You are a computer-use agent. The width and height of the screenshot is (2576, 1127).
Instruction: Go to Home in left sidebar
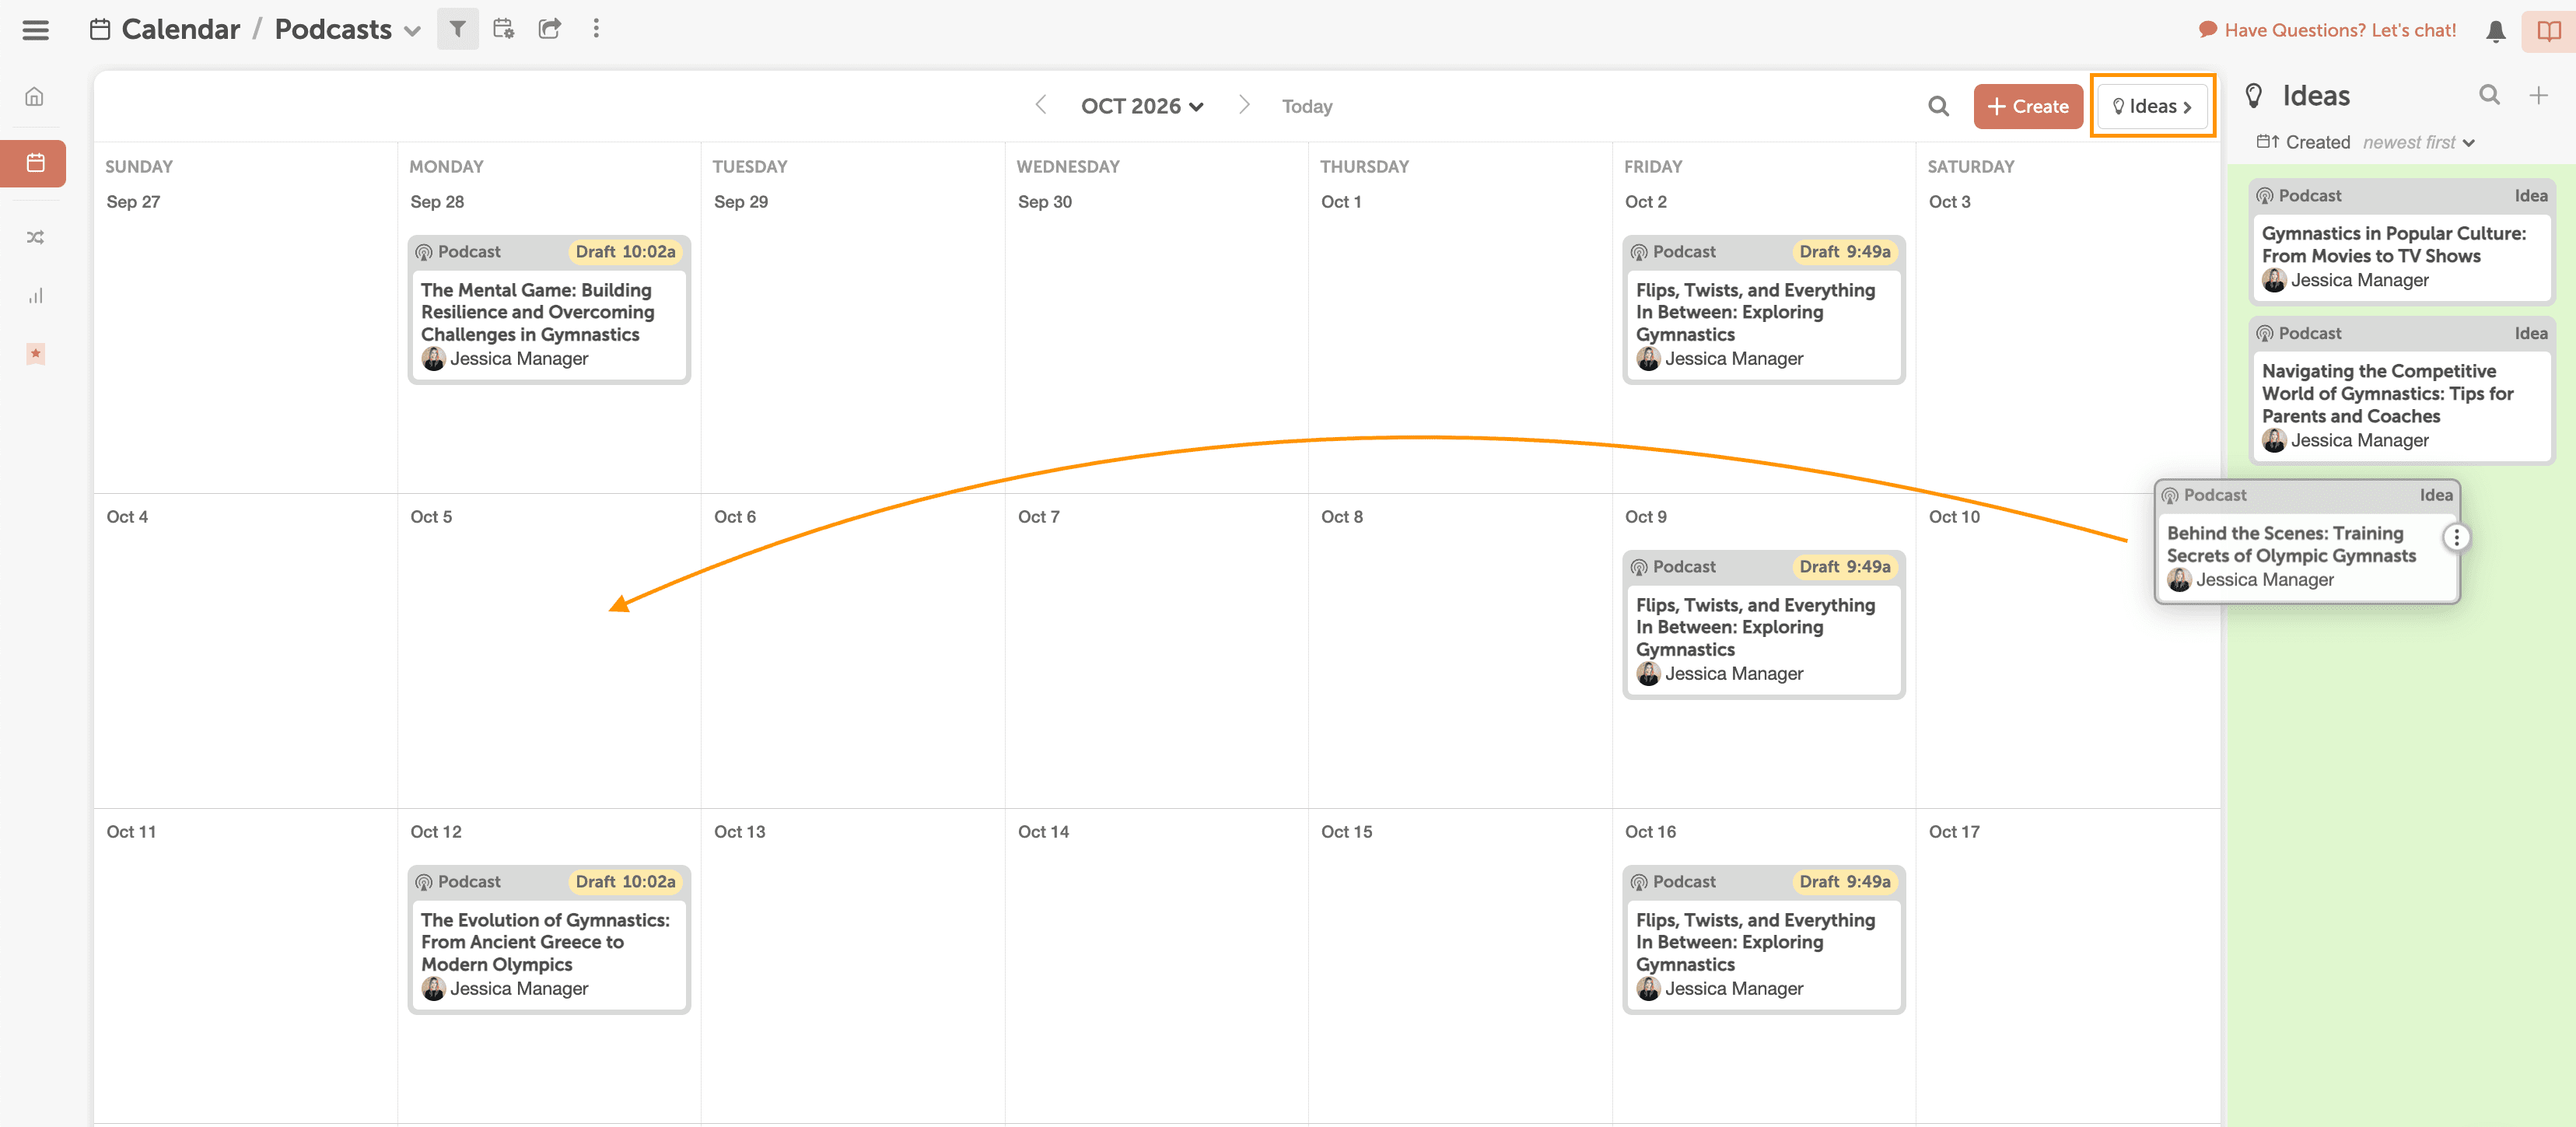pos(35,97)
